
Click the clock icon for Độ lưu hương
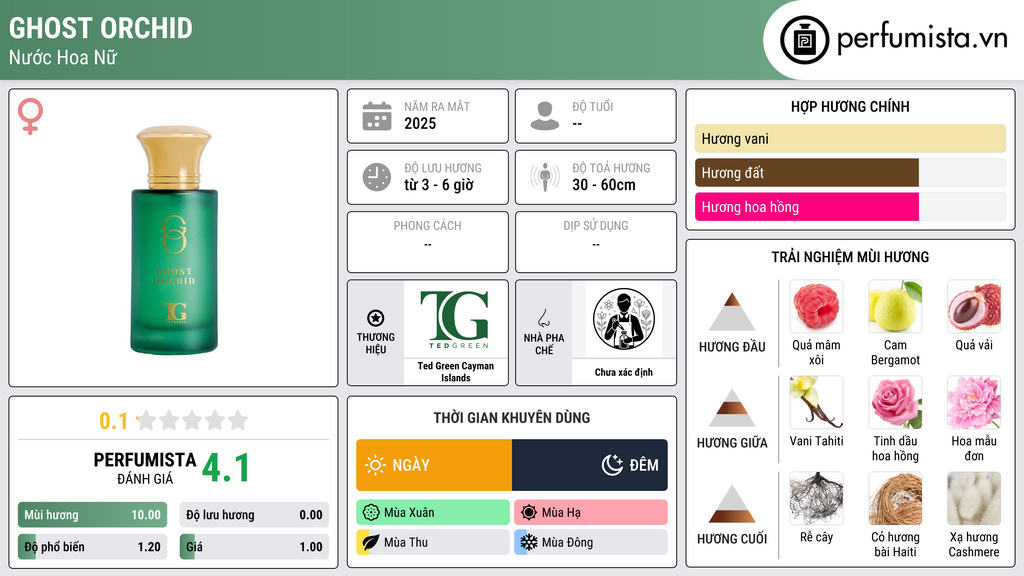pos(377,177)
